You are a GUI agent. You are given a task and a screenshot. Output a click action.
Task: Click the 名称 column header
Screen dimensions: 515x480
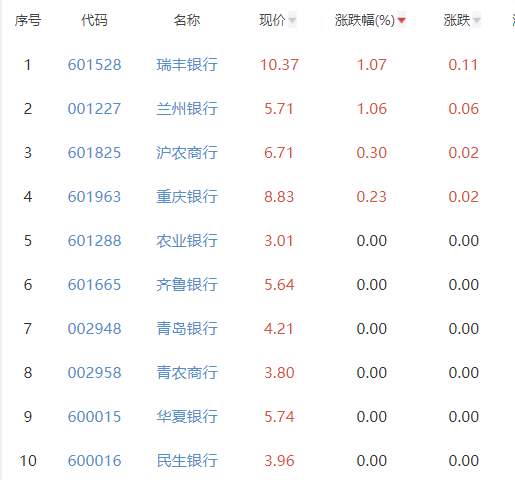[x=187, y=20]
